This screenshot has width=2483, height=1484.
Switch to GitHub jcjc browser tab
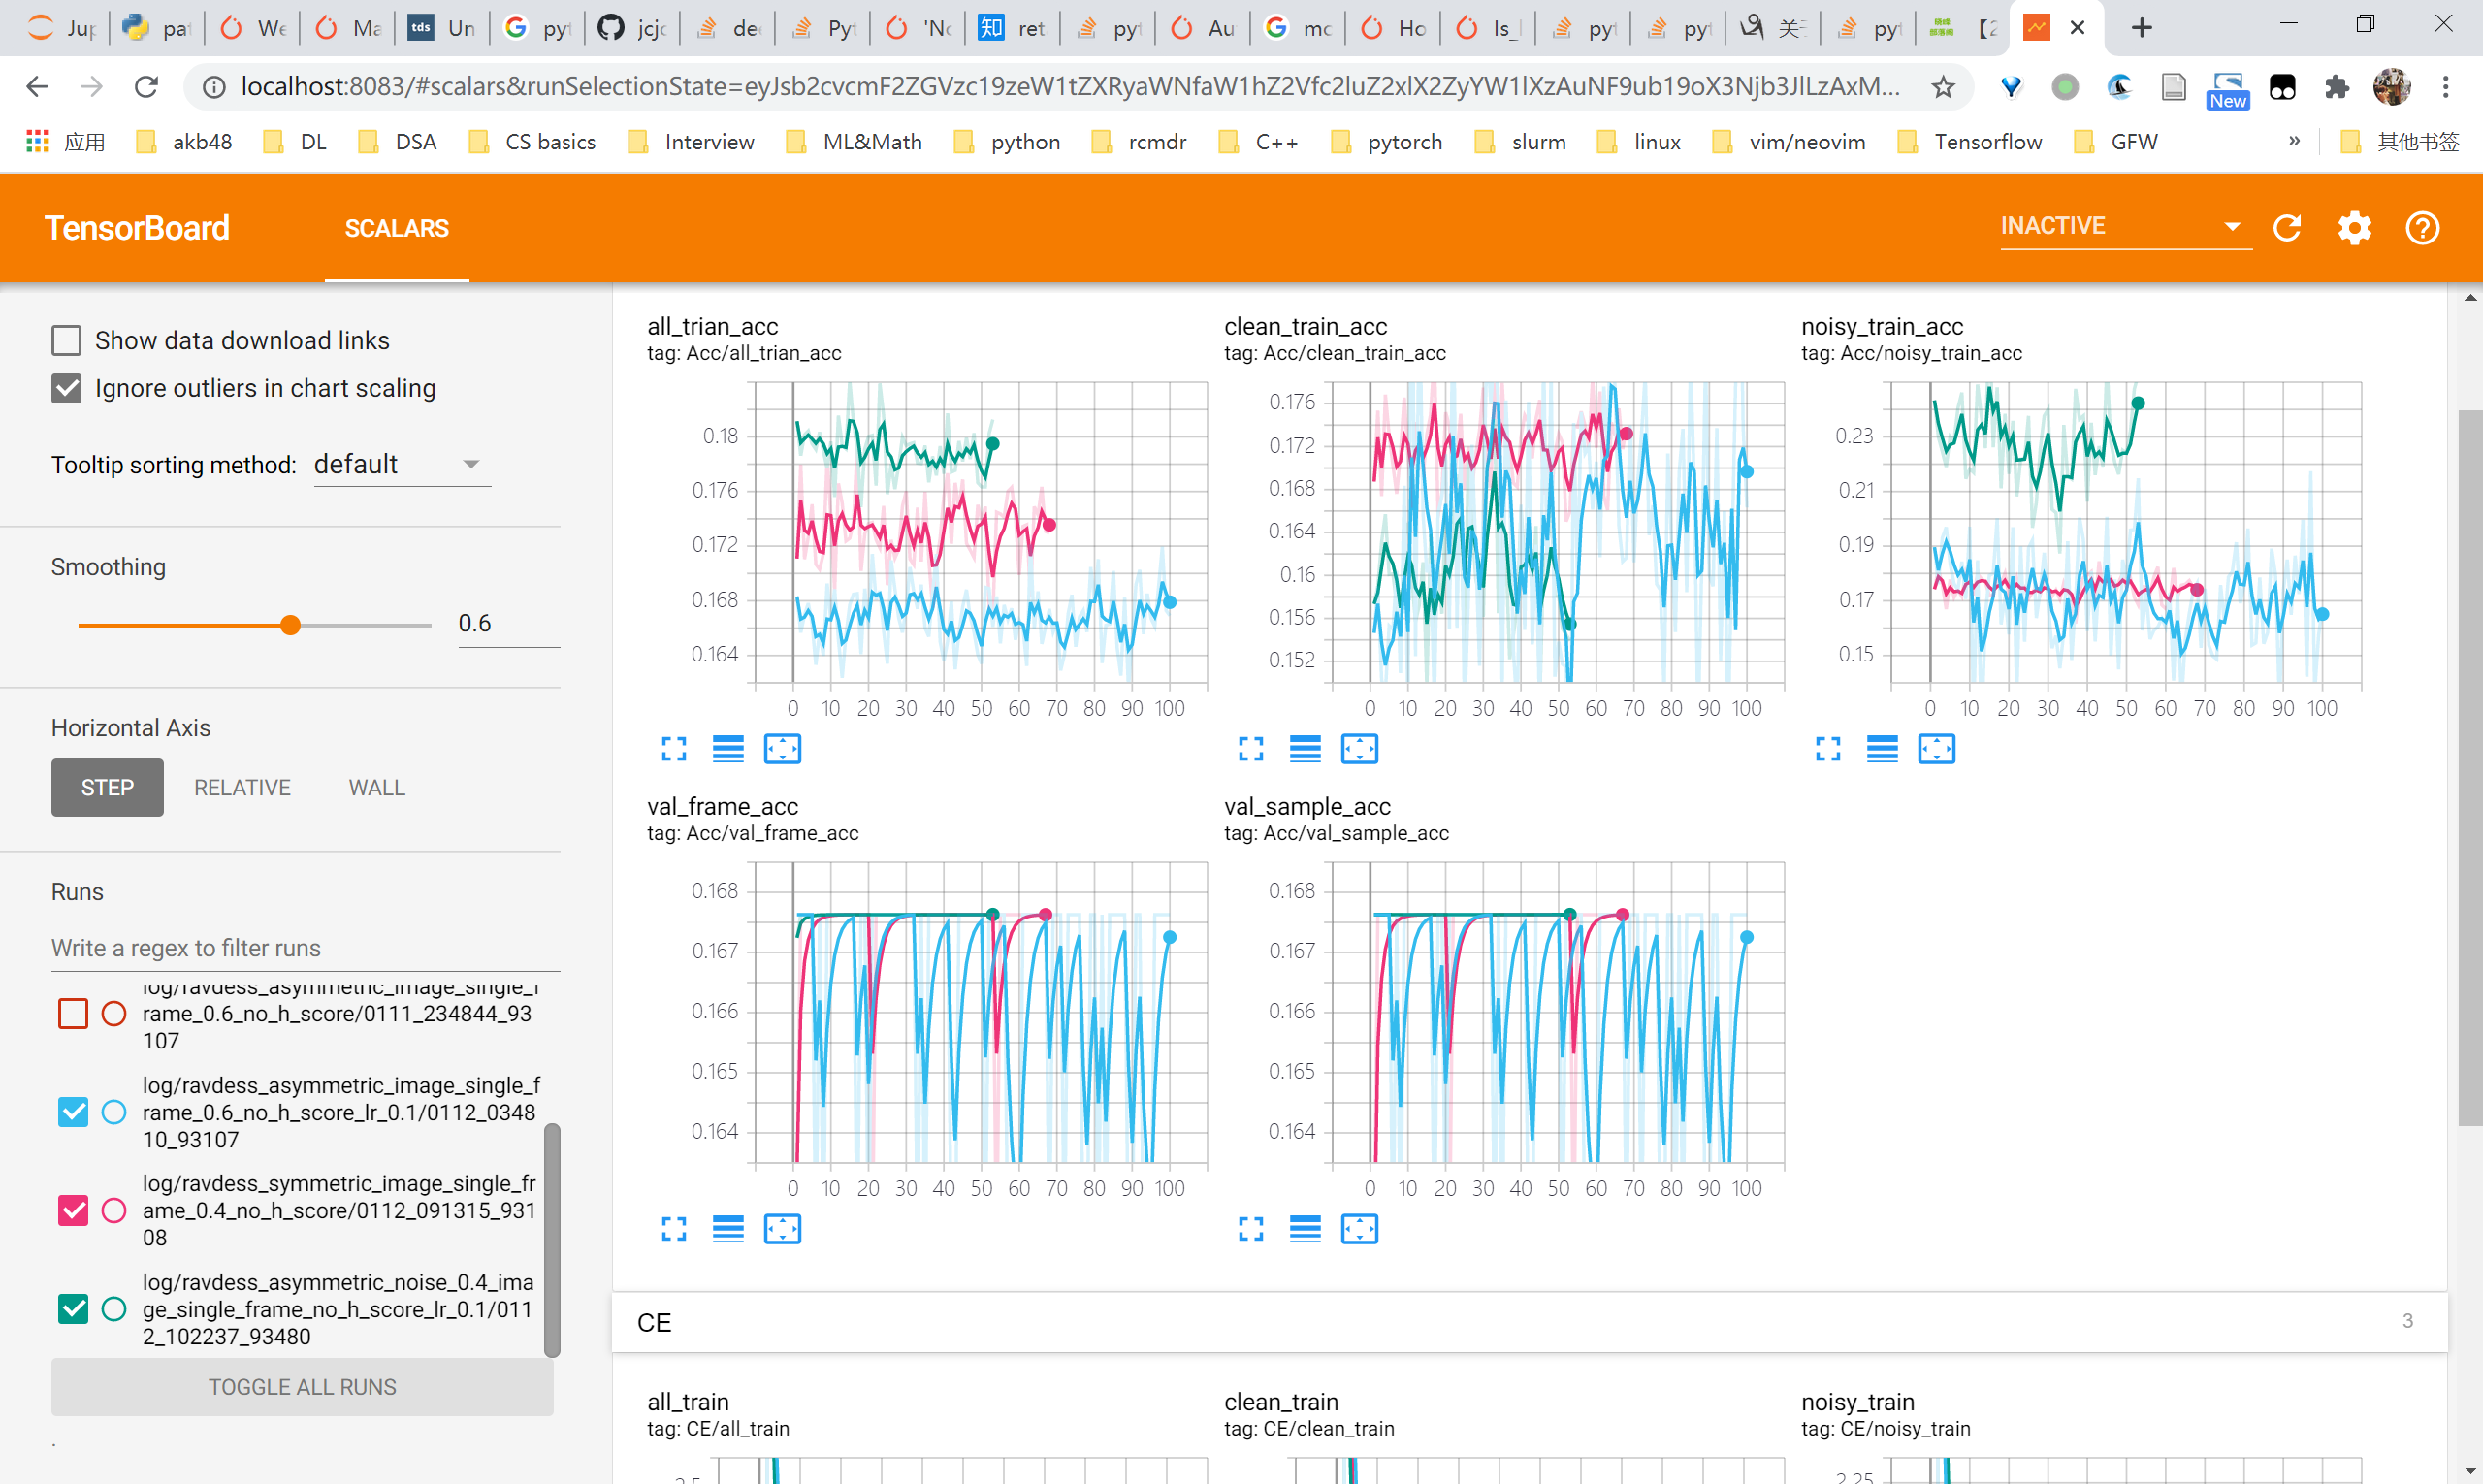coord(632,28)
